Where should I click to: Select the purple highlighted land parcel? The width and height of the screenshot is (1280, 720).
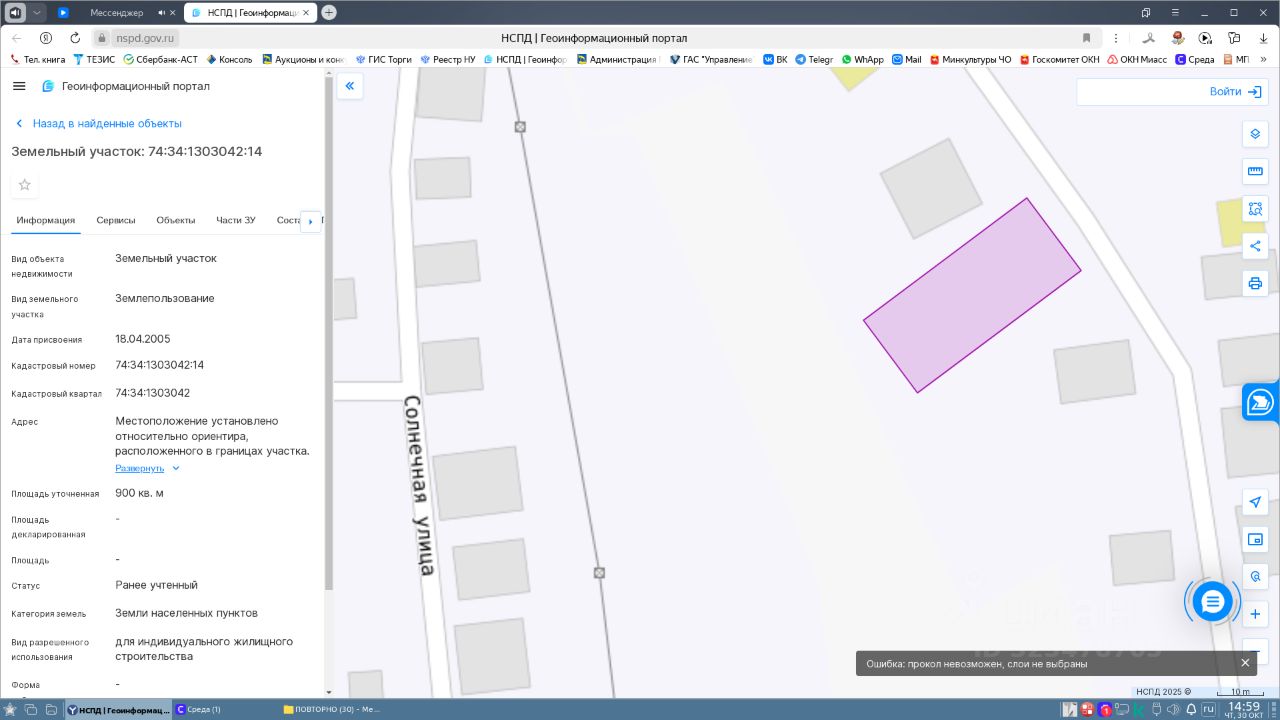click(972, 295)
